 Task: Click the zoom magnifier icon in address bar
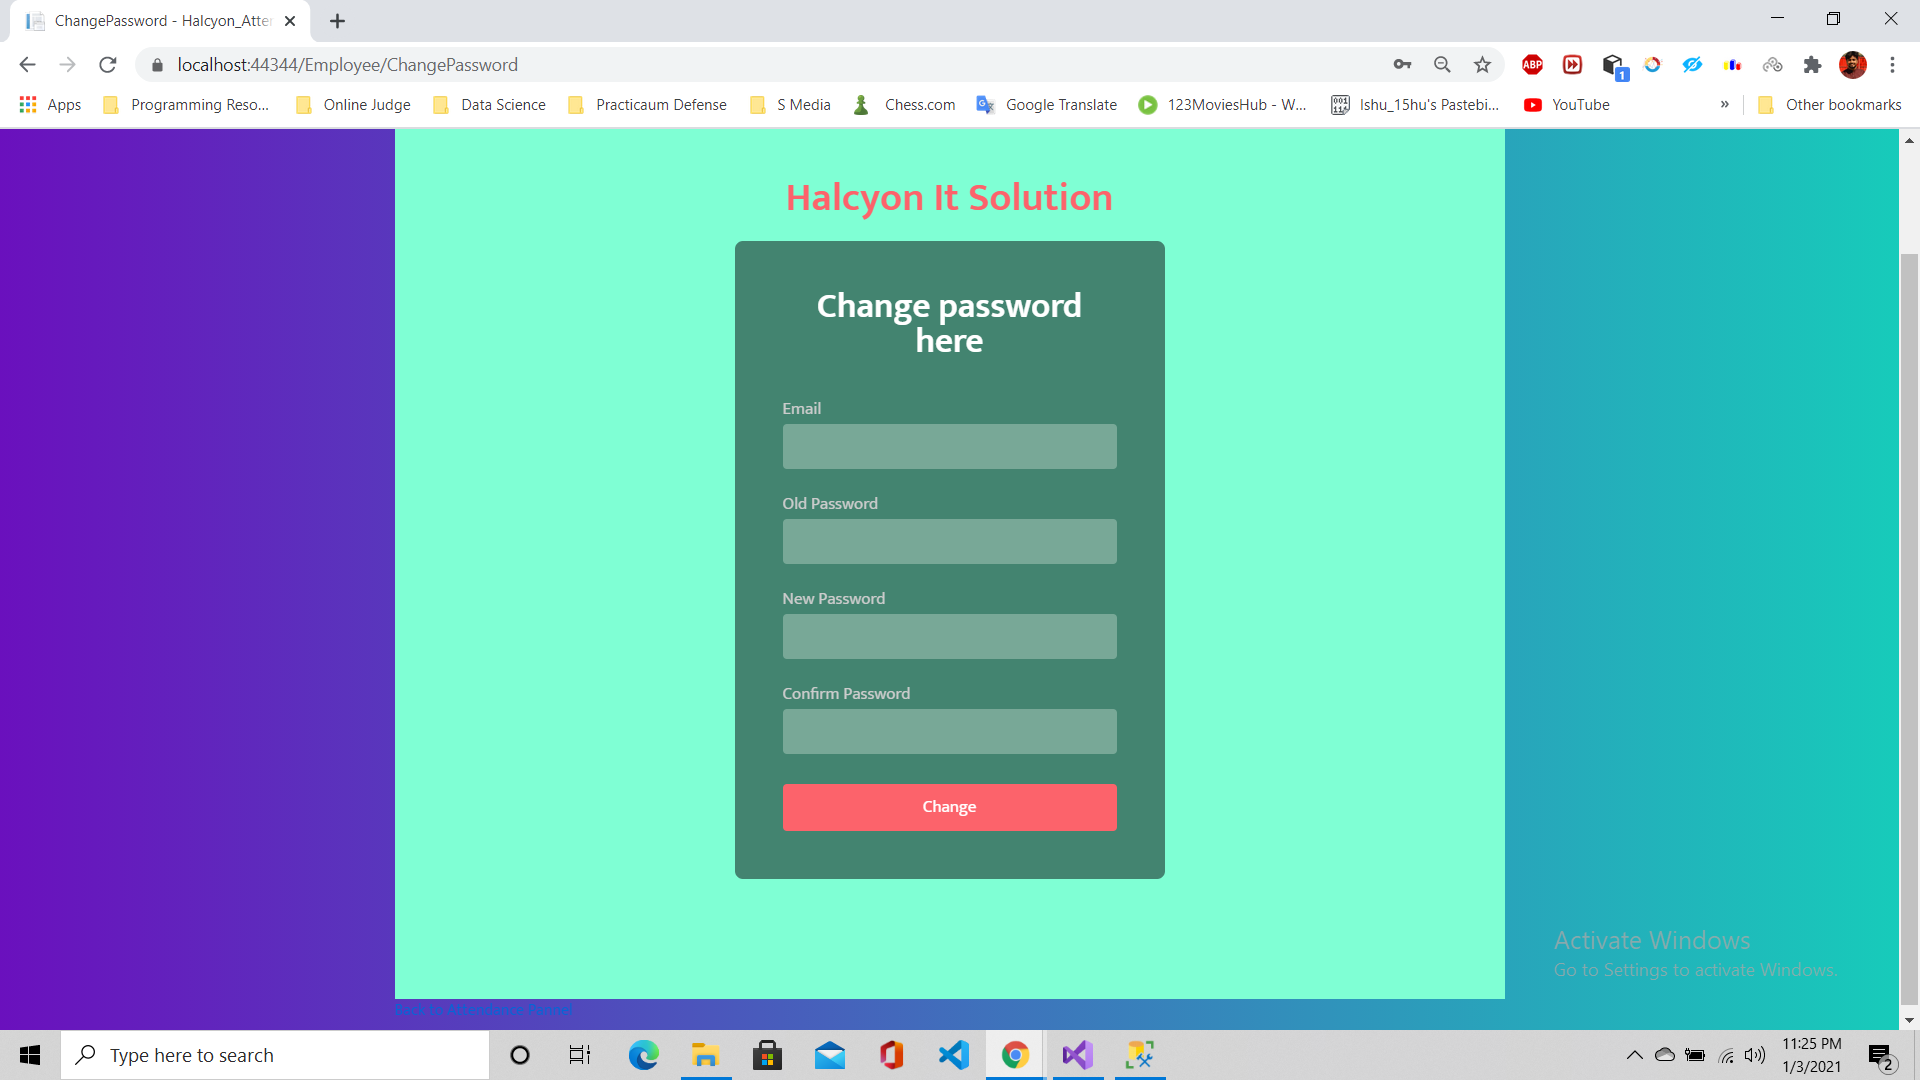click(1442, 65)
